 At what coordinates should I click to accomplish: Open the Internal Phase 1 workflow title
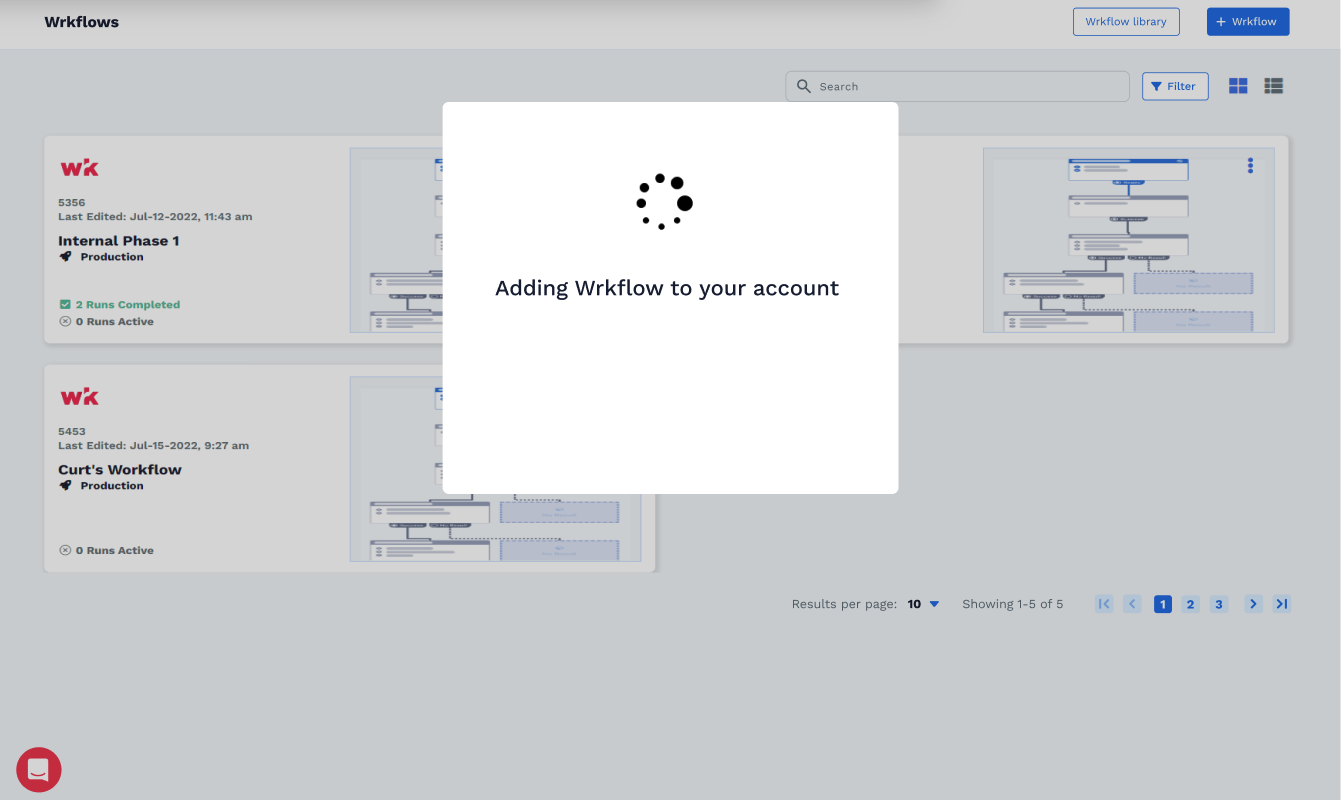tap(119, 241)
